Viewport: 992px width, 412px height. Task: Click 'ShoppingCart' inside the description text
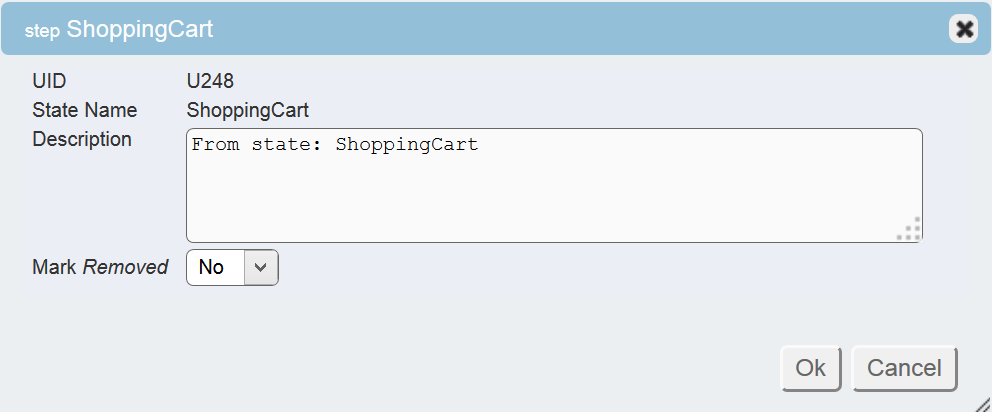[x=407, y=145]
